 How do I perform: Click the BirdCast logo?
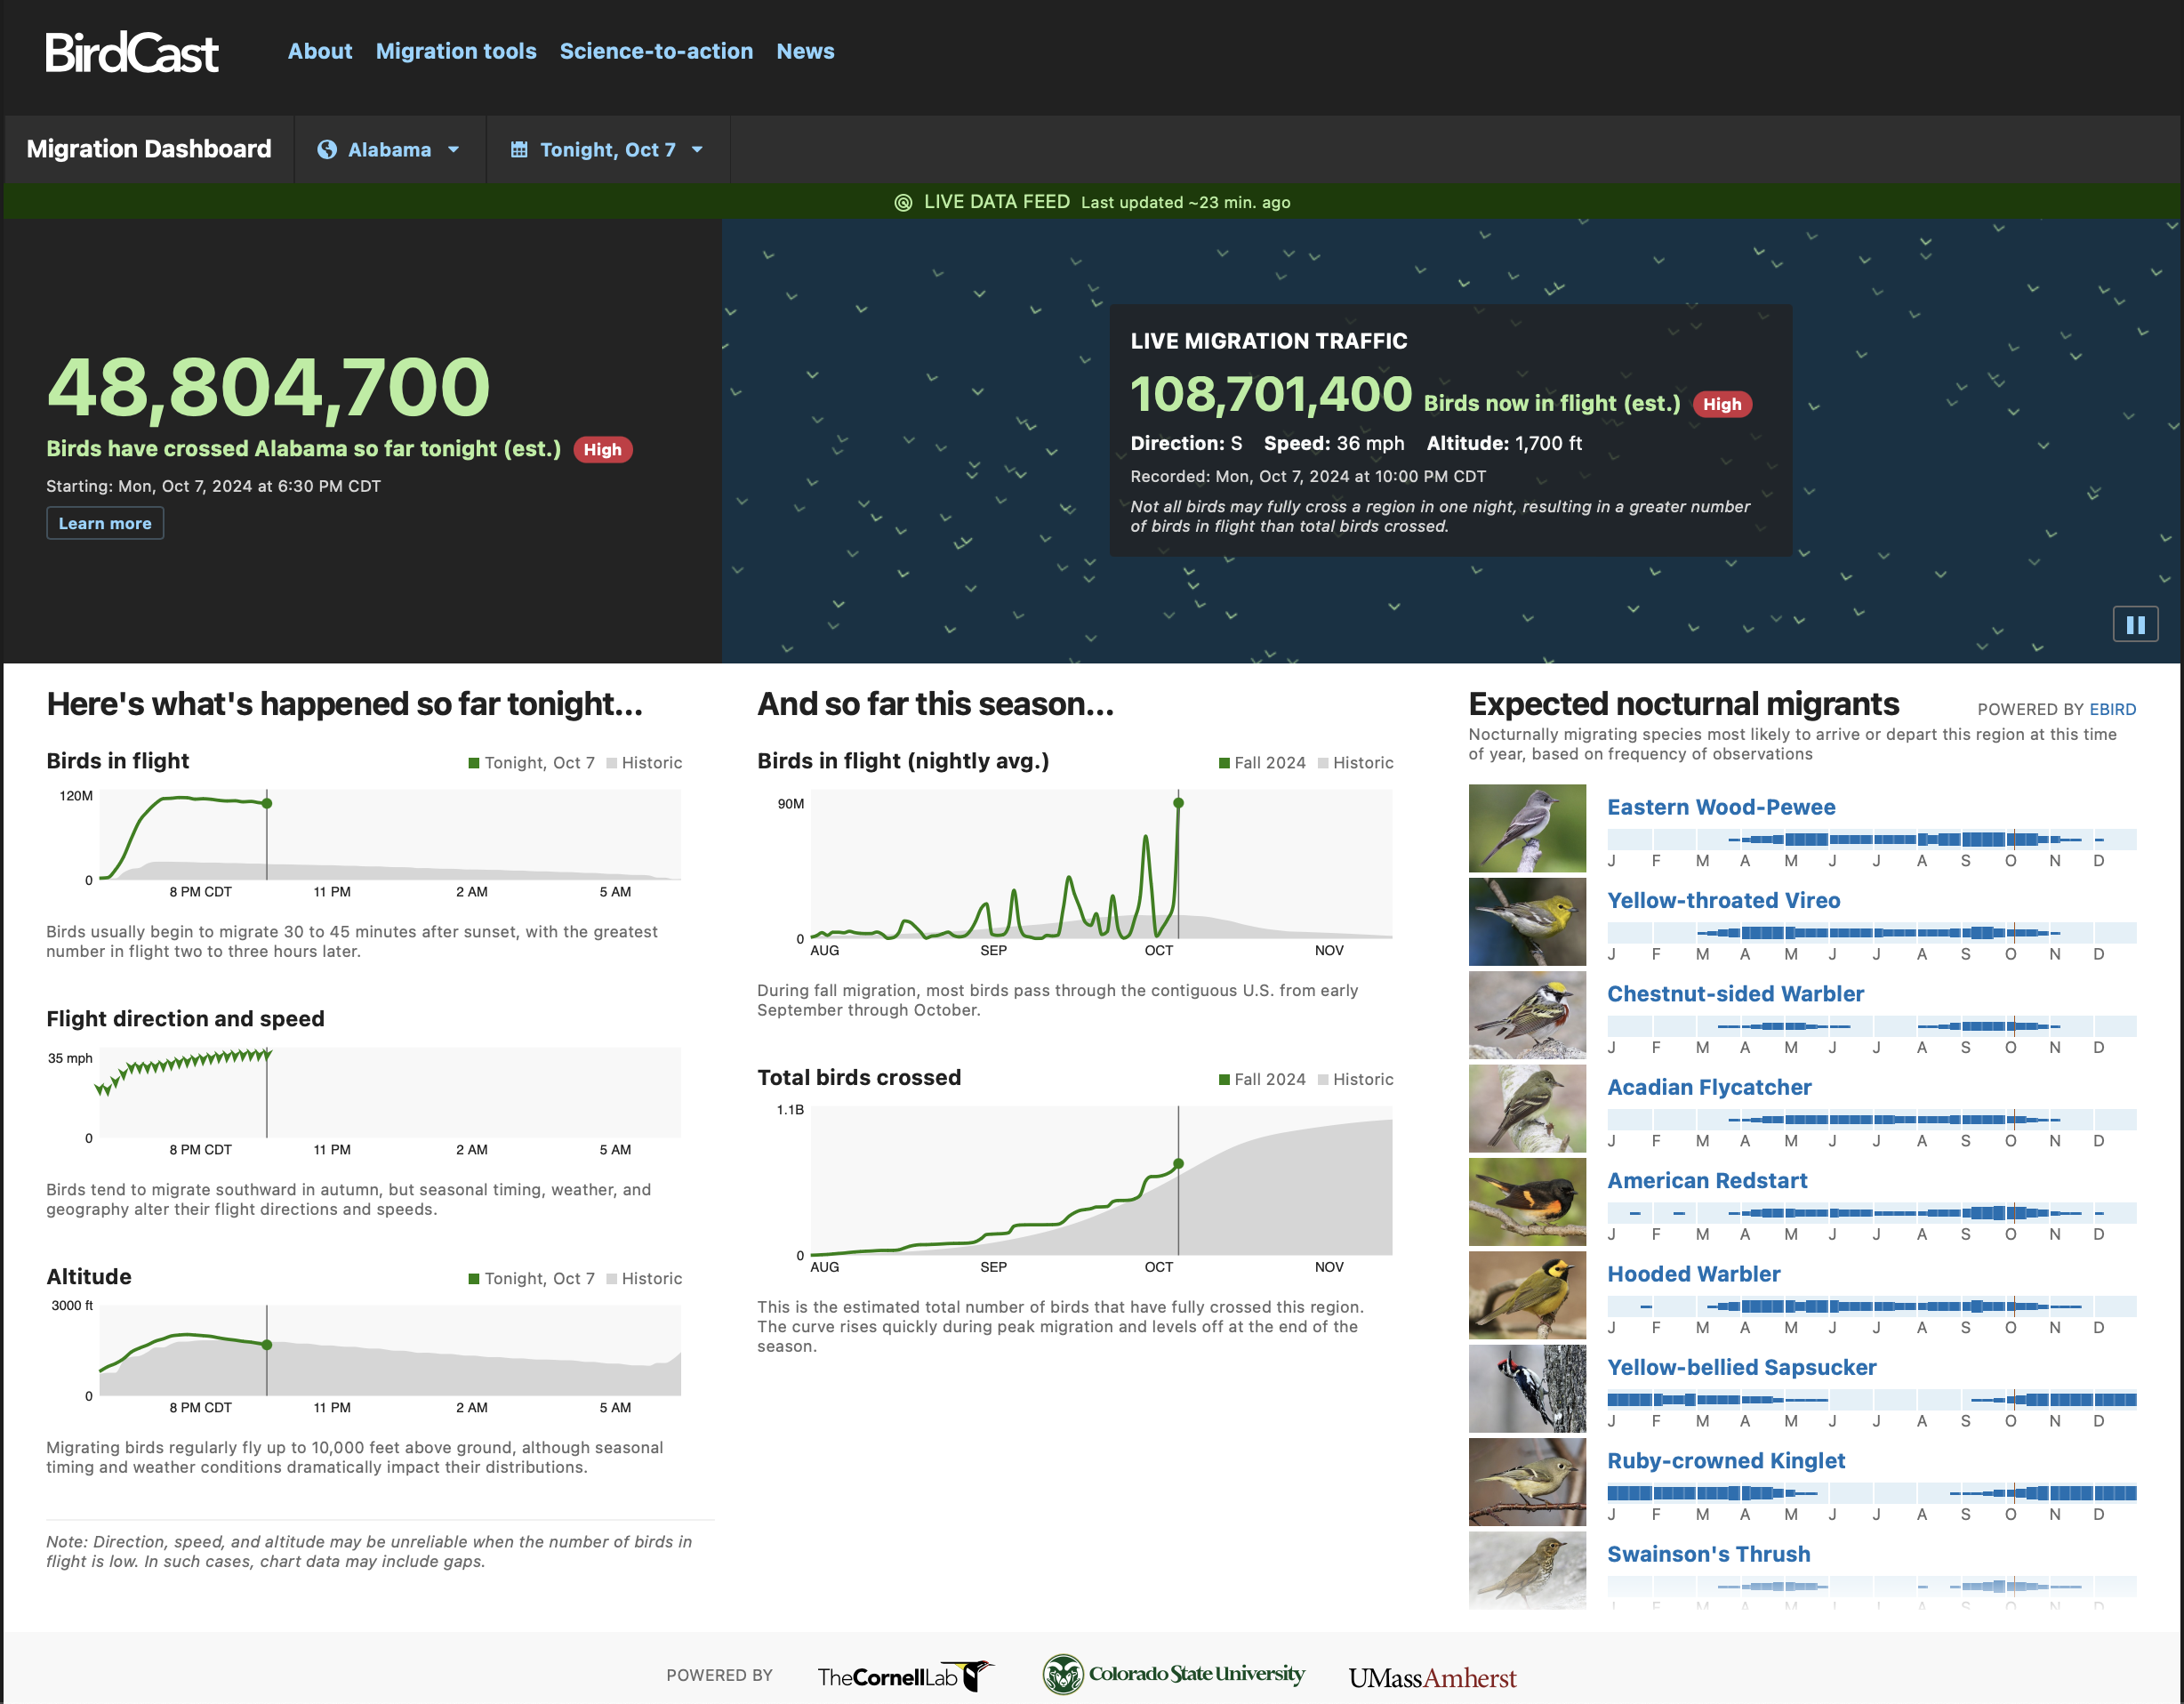tap(131, 52)
